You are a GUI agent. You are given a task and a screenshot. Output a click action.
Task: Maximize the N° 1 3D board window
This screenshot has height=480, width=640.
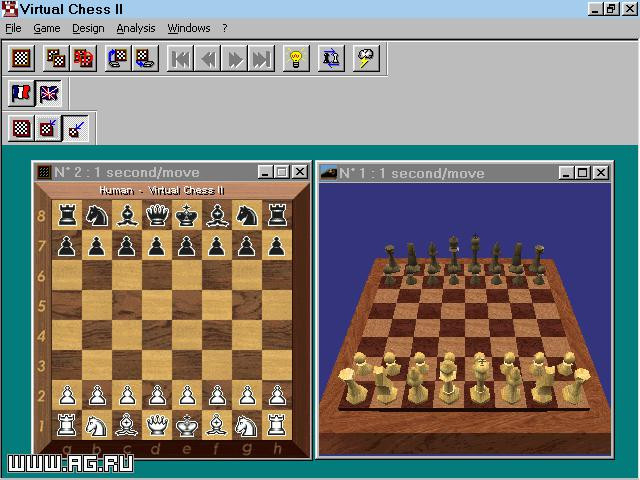[x=582, y=173]
